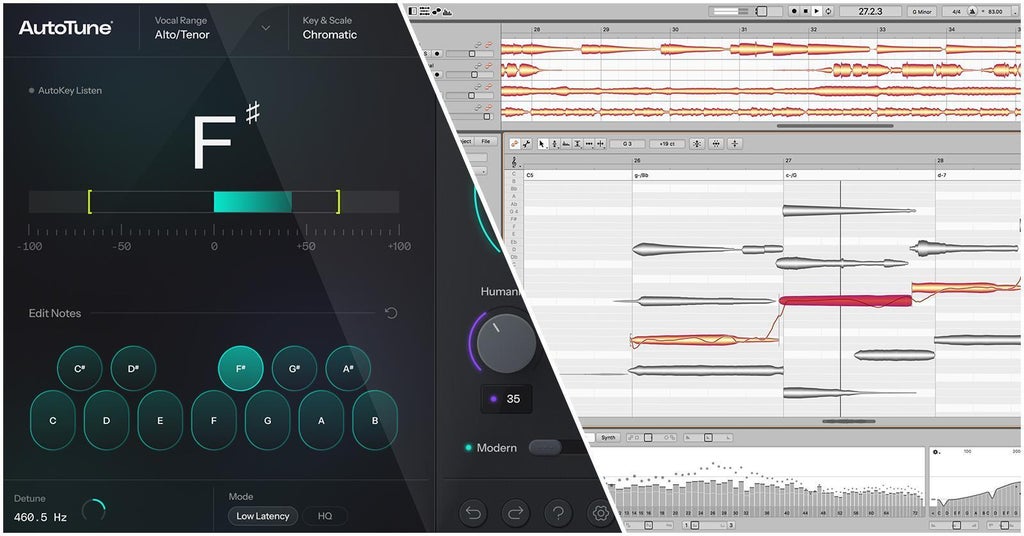Select Melodyne time handle tool
This screenshot has width=1024, height=536.
tap(589, 144)
